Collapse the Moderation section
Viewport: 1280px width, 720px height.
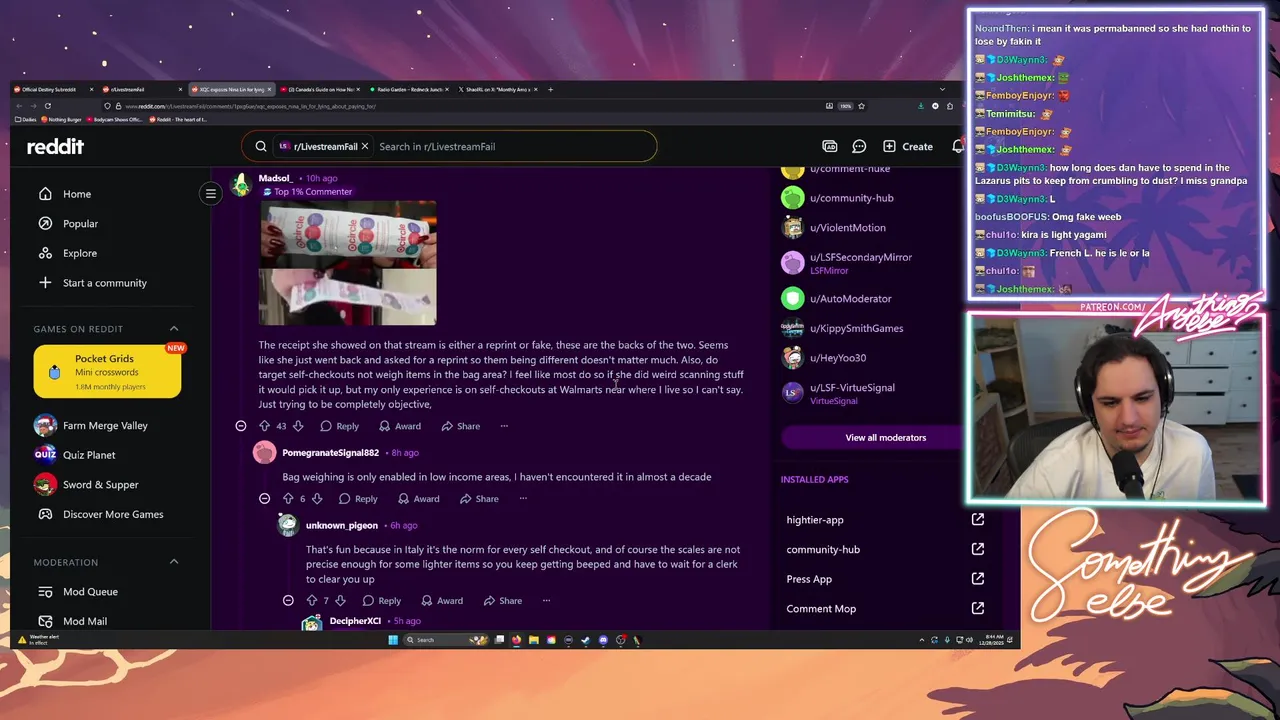click(x=174, y=562)
